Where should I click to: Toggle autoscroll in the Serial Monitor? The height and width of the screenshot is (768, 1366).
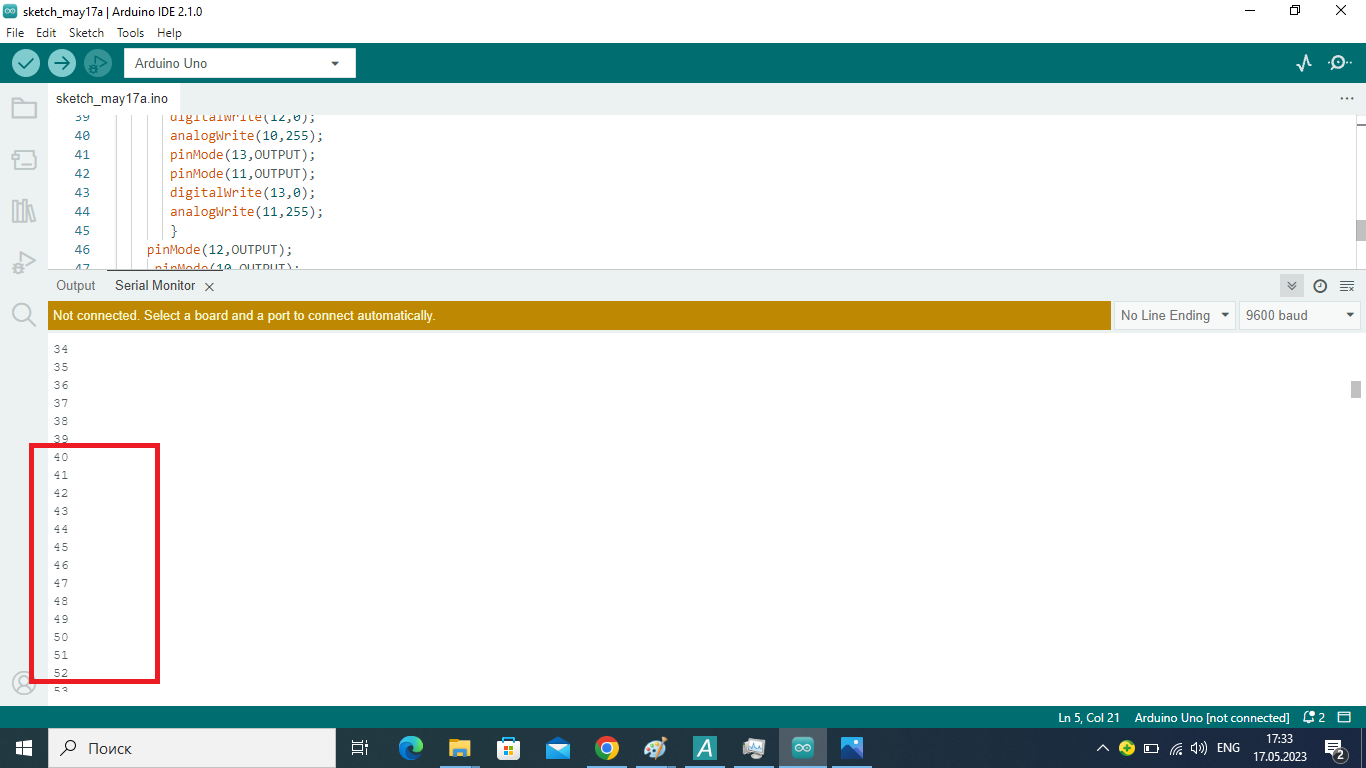point(1292,286)
